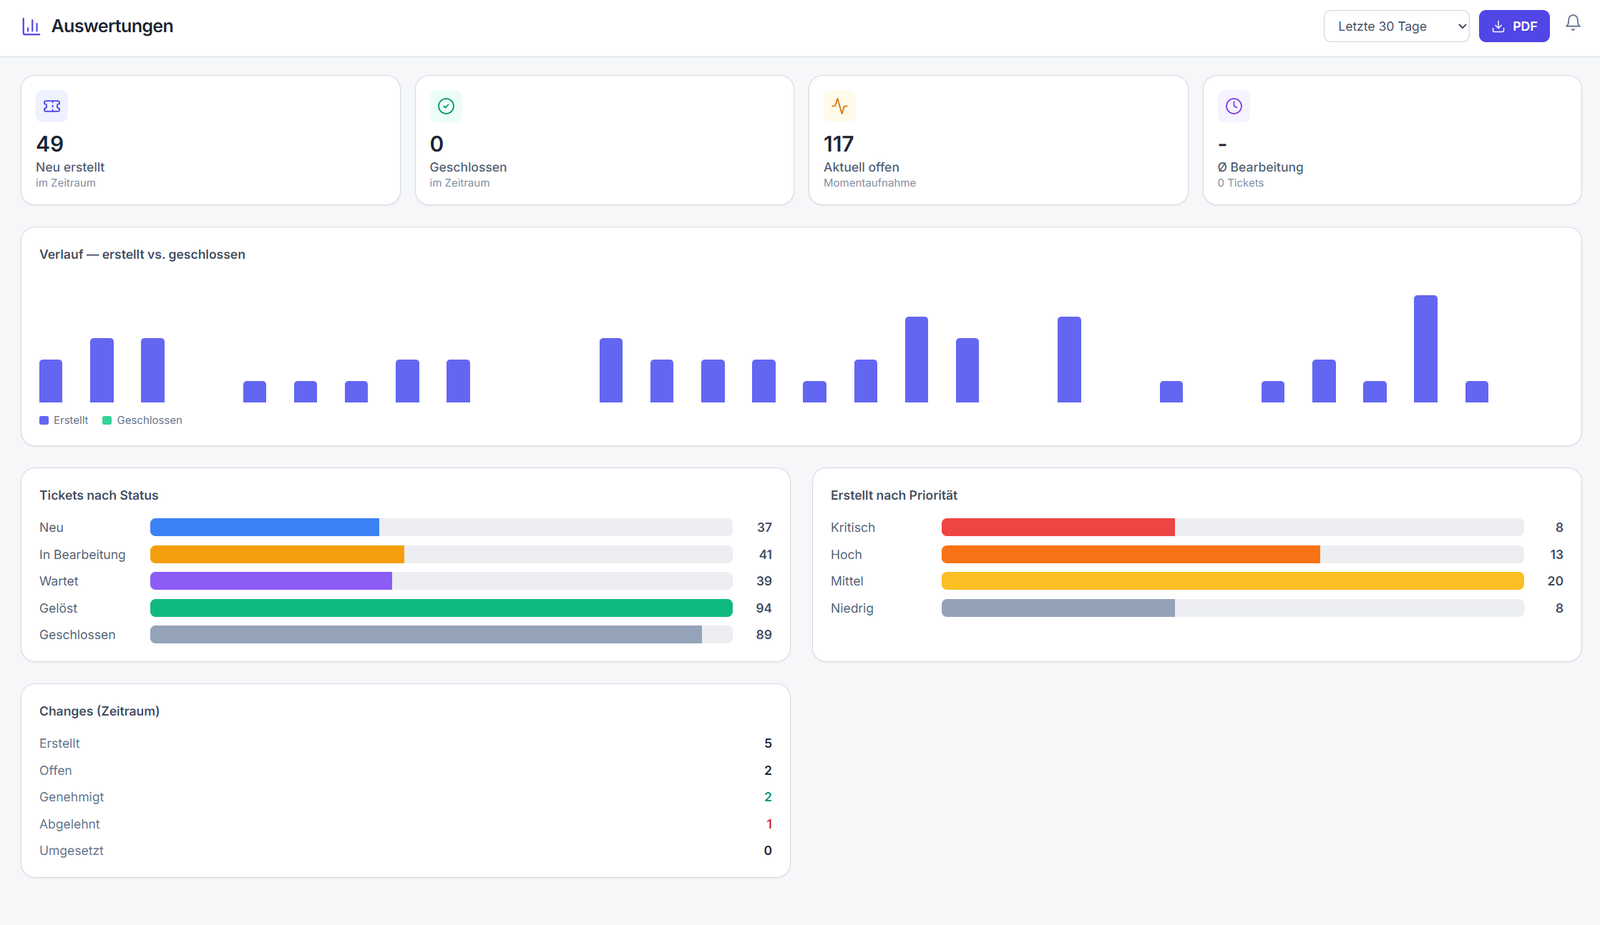Image resolution: width=1600 pixels, height=925 pixels.
Task: Click the "Genehmigt" row in Changes
Action: point(406,797)
